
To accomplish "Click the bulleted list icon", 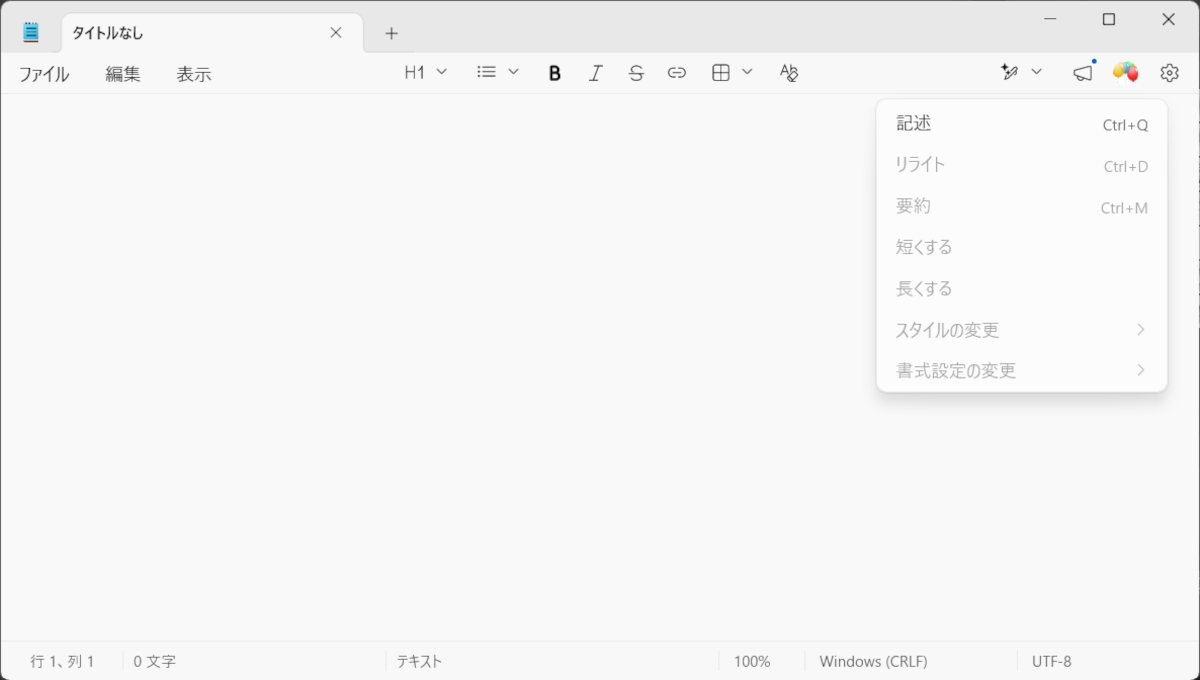I will [x=487, y=72].
